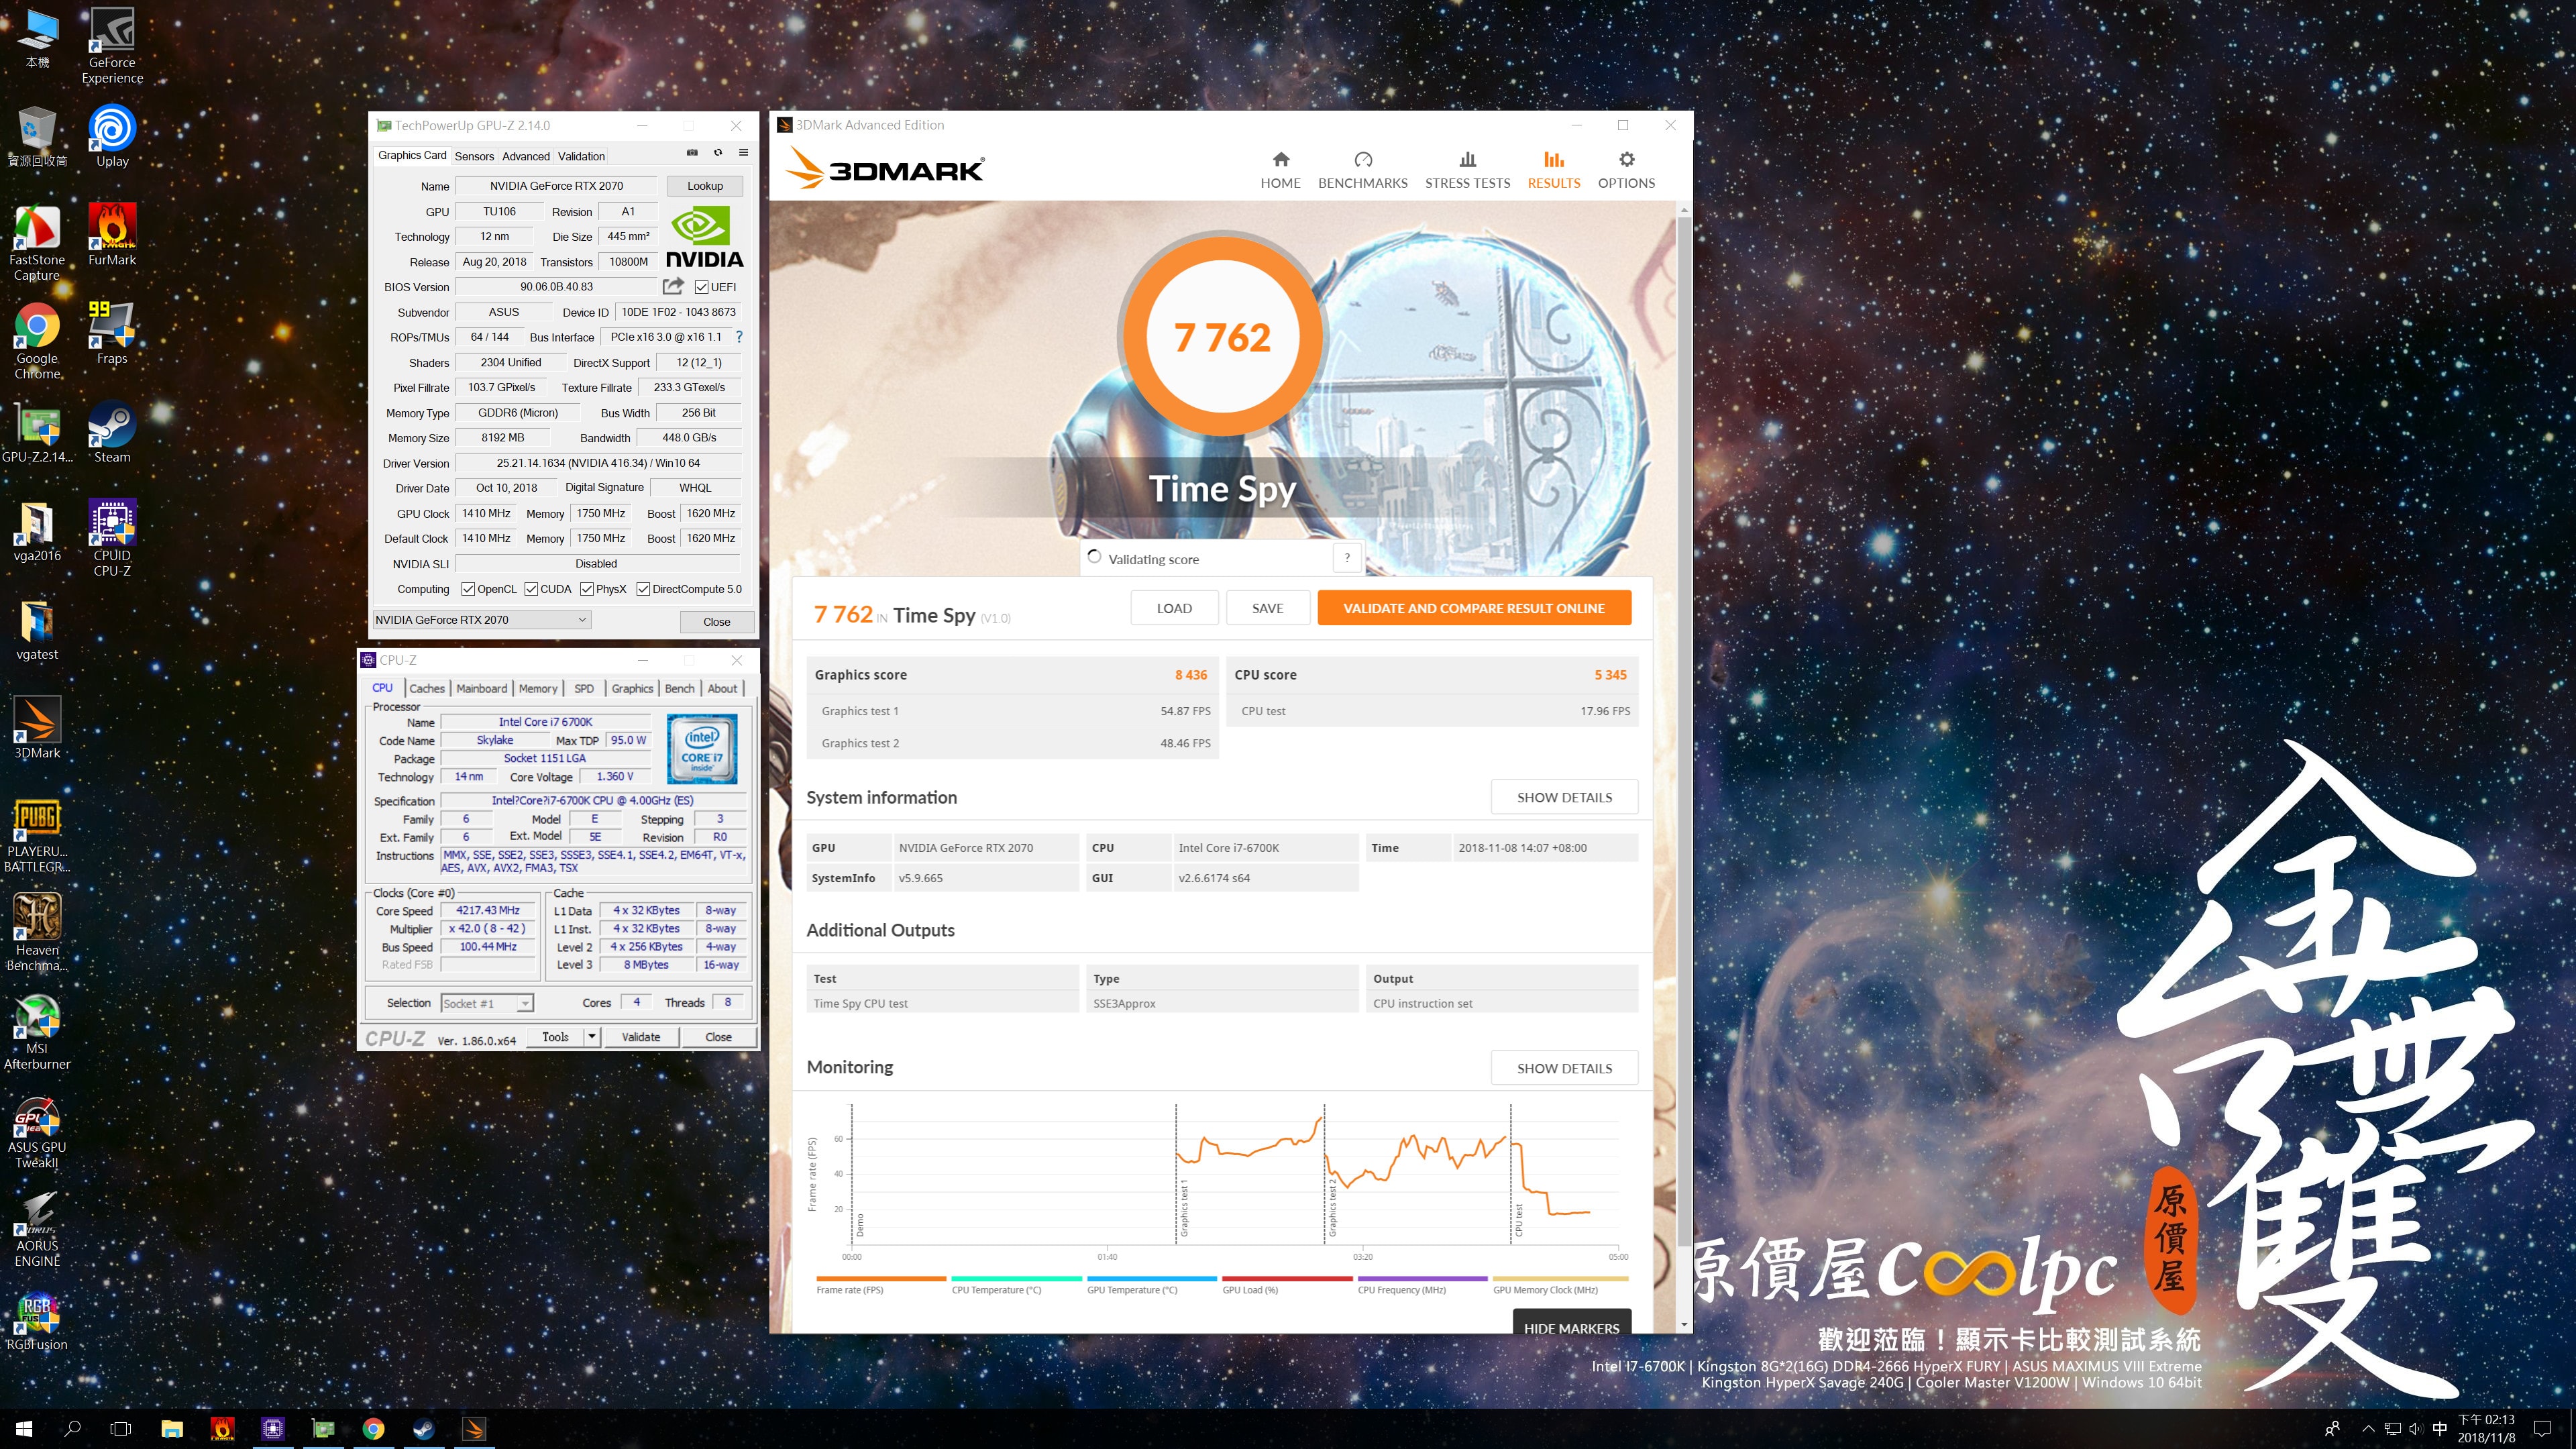This screenshot has width=2576, height=1449.
Task: Toggle PhysX checkbox in GPU-Z
Action: [587, 589]
